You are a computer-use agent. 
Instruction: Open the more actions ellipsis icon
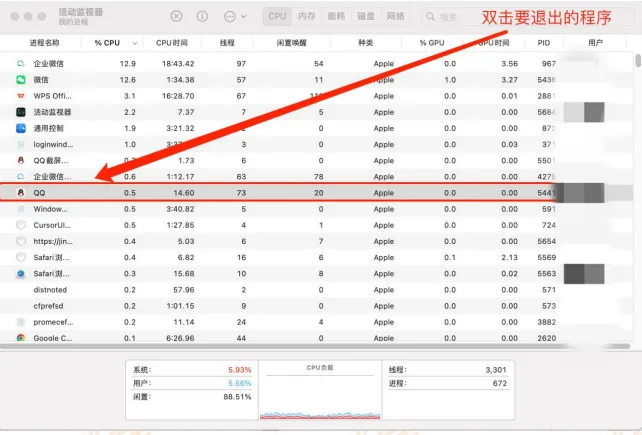[x=230, y=16]
